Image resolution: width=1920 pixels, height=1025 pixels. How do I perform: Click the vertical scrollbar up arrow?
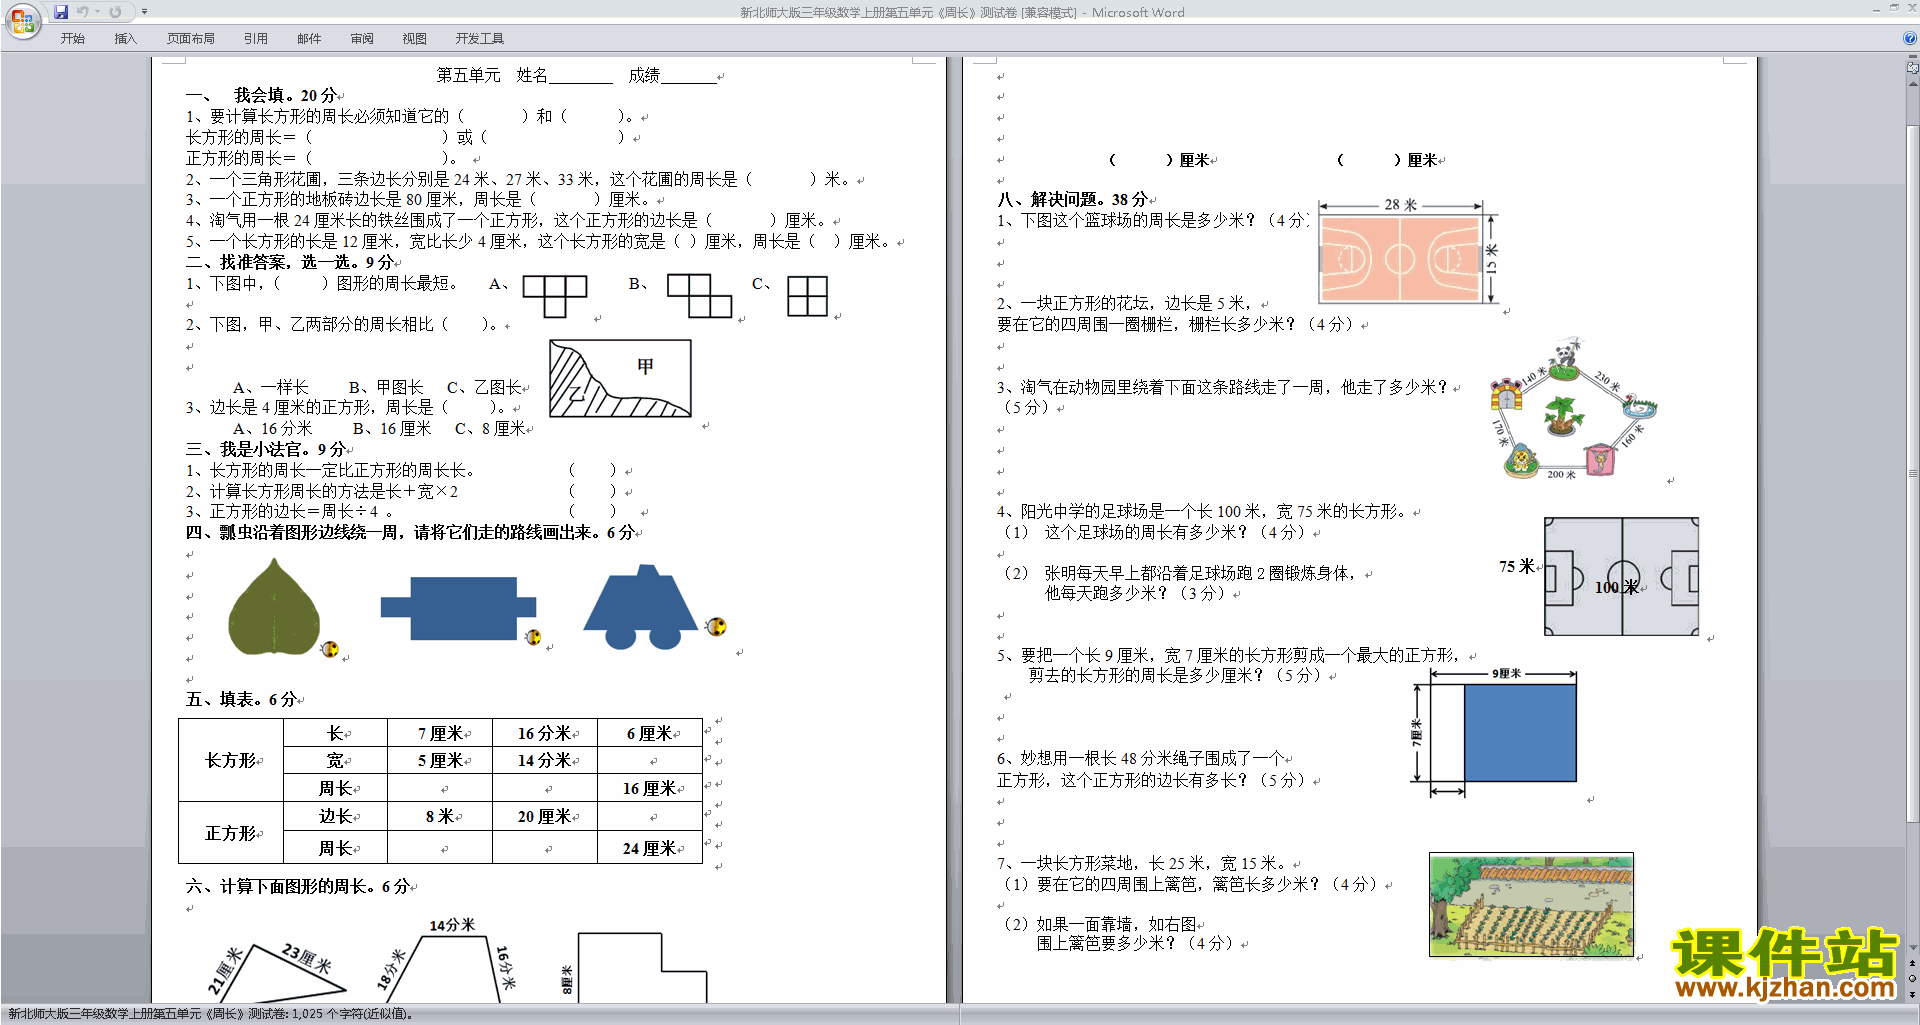click(x=1913, y=84)
